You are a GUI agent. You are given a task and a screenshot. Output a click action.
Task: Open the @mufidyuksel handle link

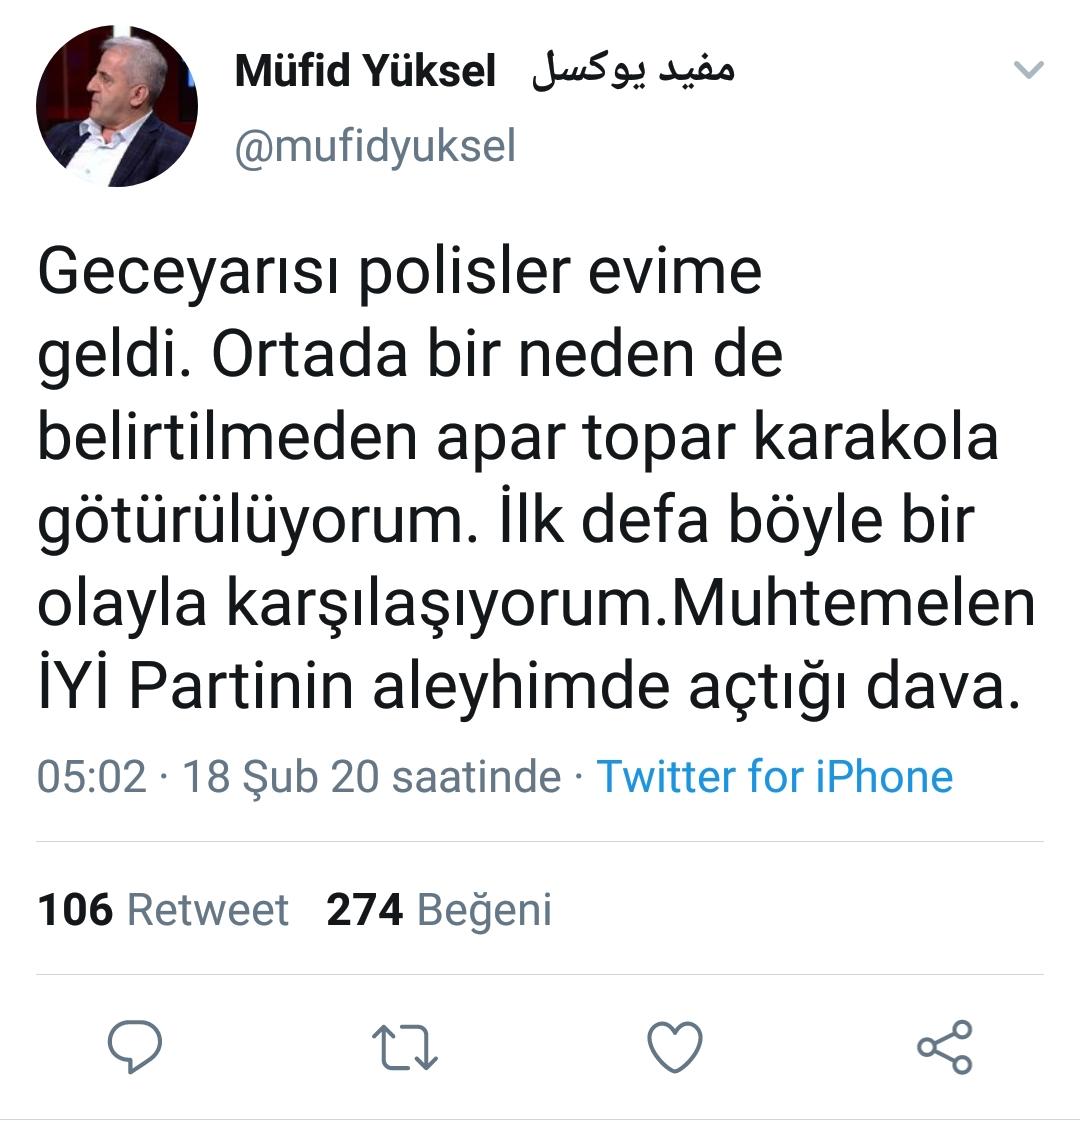[375, 147]
